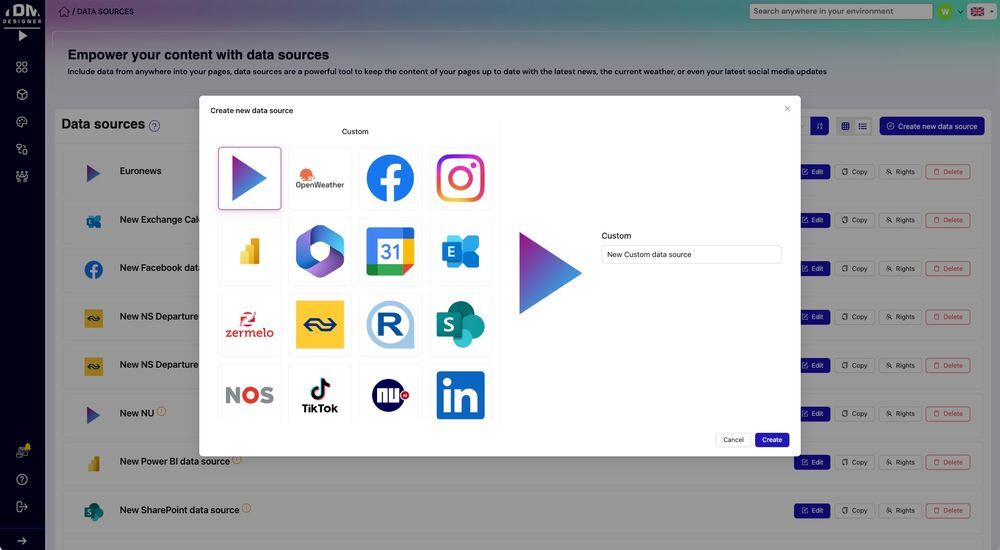Image resolution: width=1000 pixels, height=550 pixels.
Task: Click the logout sidebar icon
Action: pyautogui.click(x=22, y=507)
